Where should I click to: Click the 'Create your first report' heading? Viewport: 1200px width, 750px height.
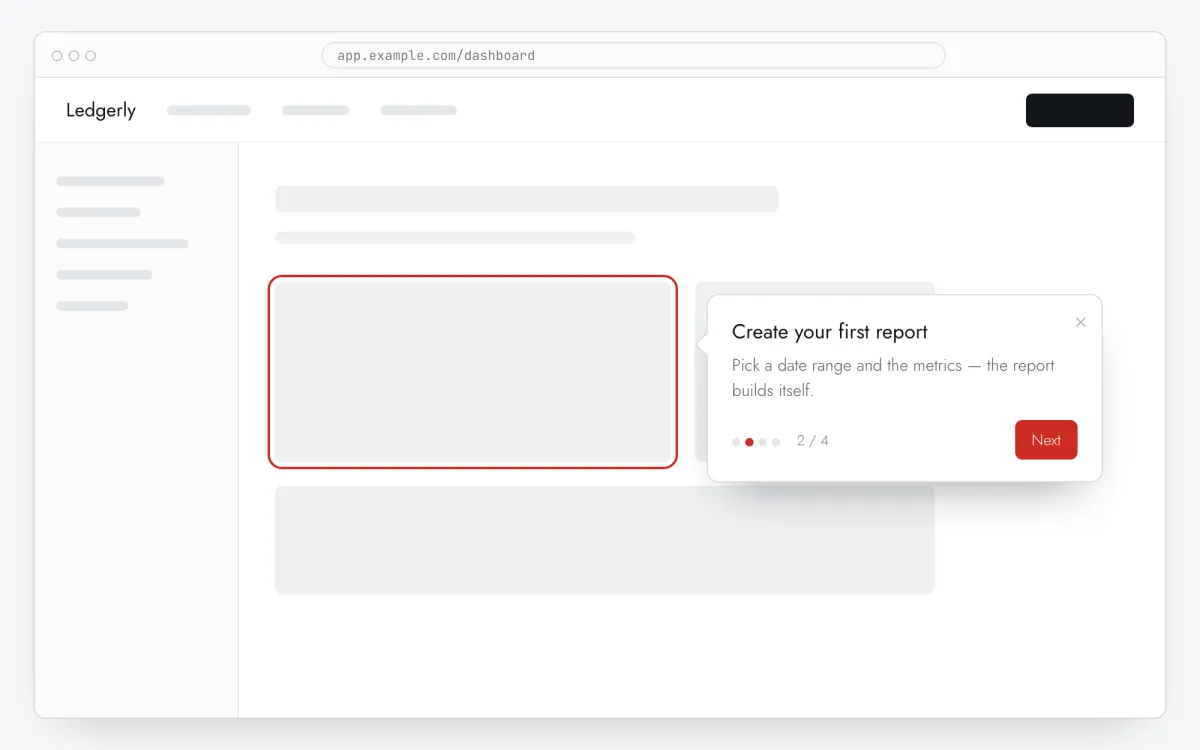coord(830,332)
